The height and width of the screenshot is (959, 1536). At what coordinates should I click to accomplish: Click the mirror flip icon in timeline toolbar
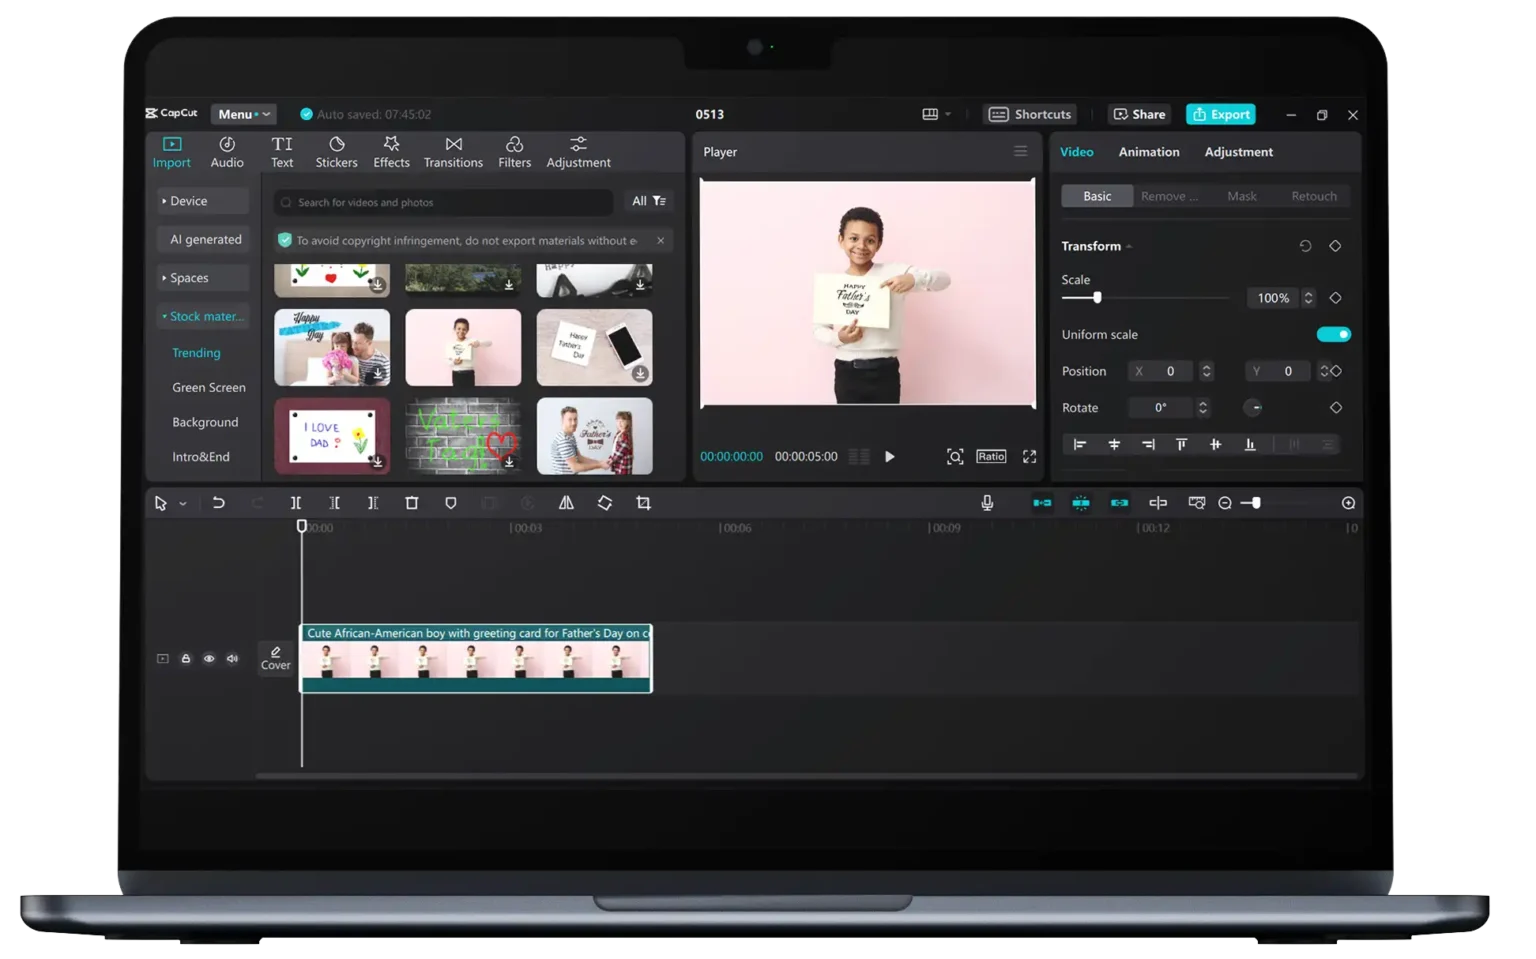coord(566,503)
